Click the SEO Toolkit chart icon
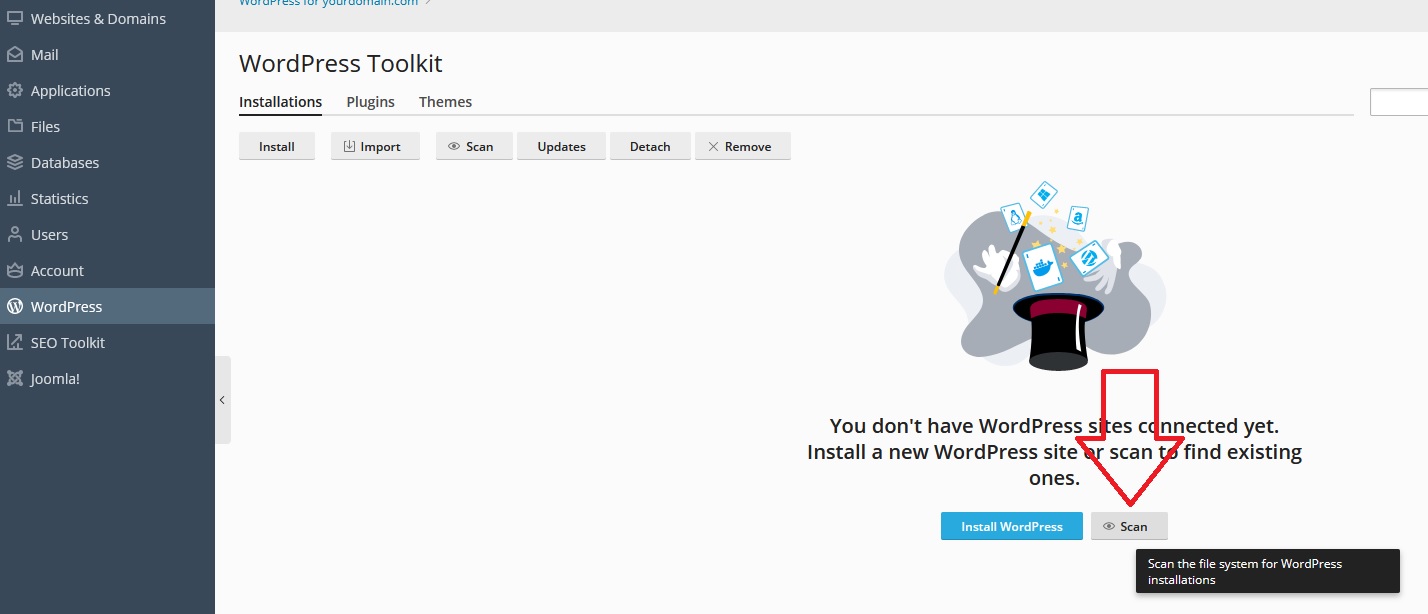 coord(15,343)
